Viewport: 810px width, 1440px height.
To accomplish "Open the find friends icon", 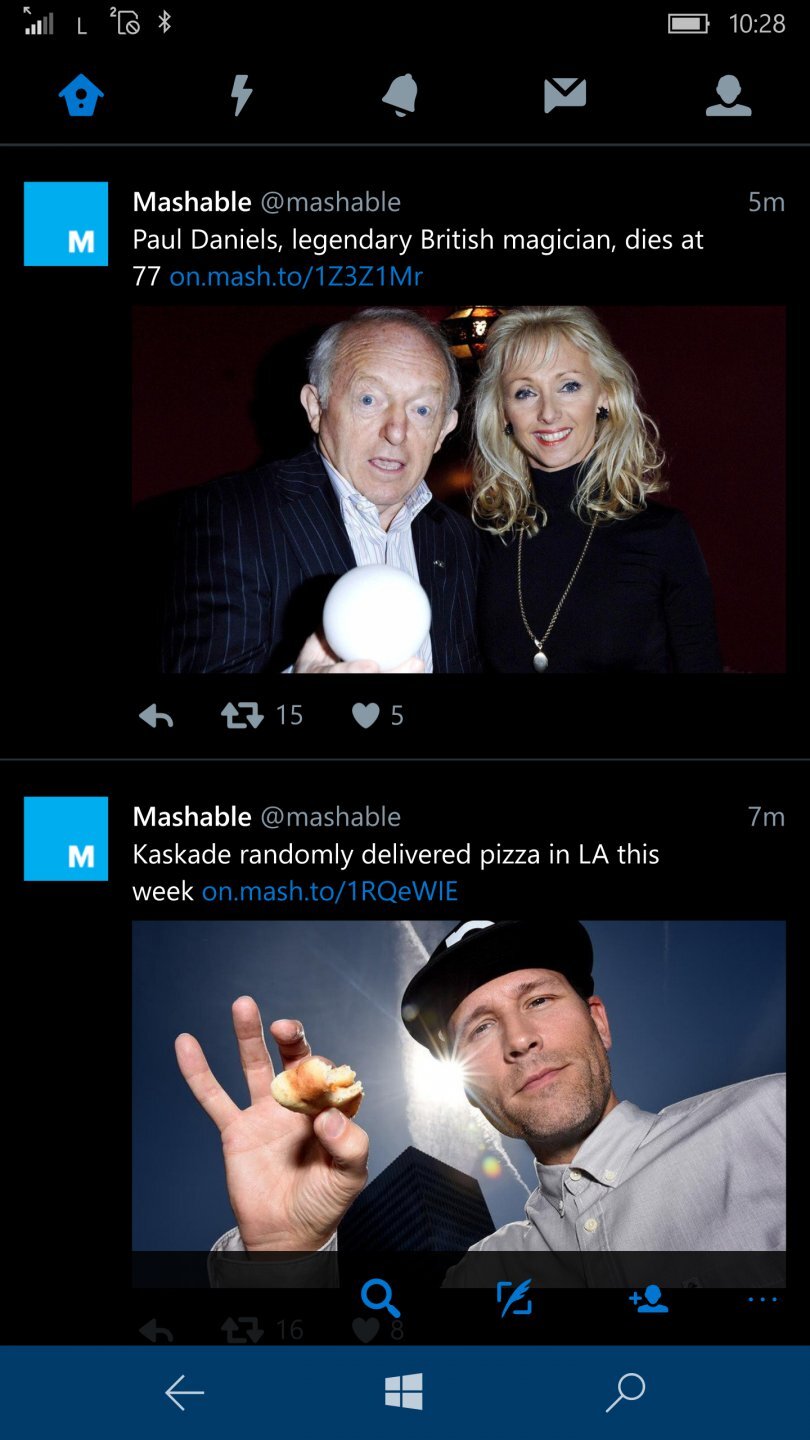I will pyautogui.click(x=647, y=1295).
